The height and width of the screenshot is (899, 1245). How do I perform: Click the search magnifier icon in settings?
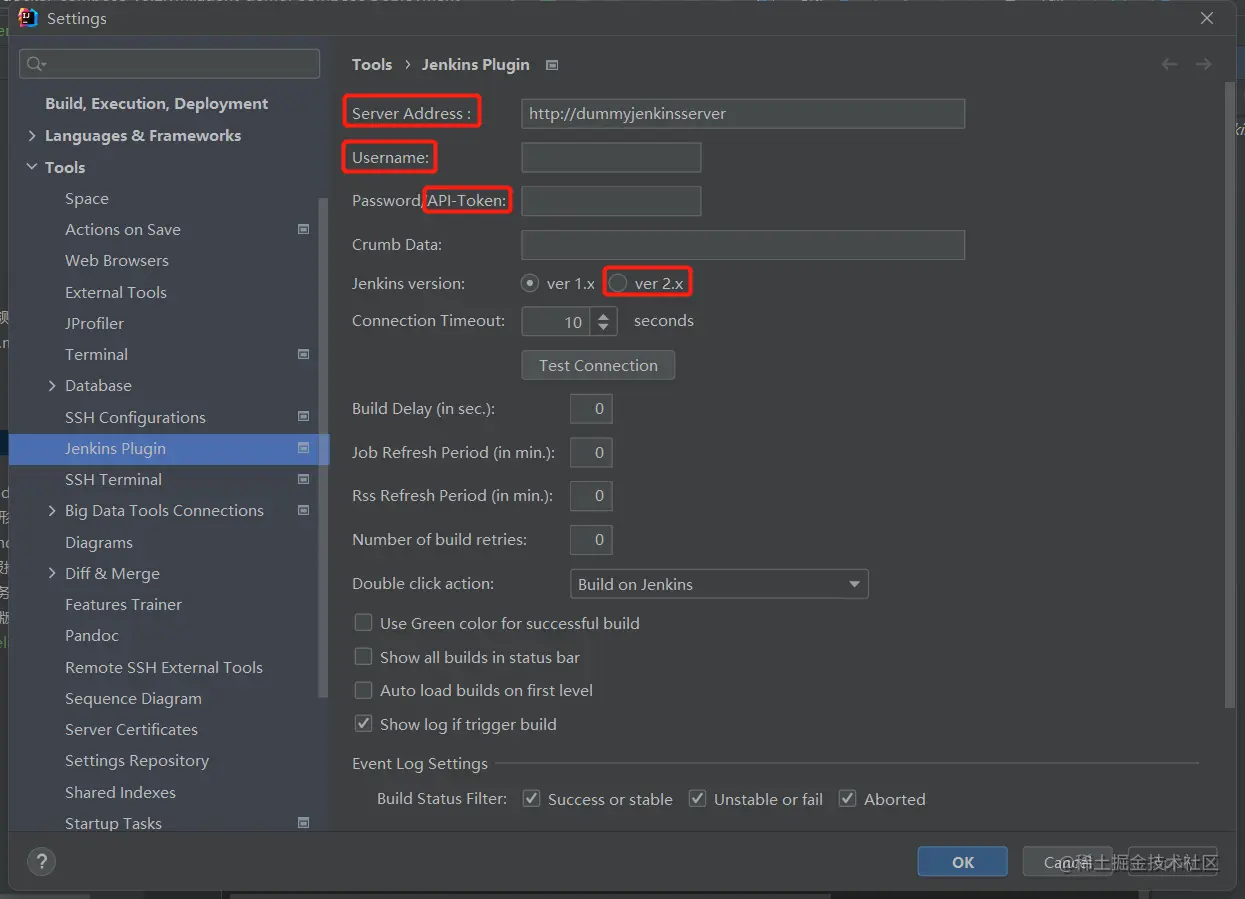(36, 64)
